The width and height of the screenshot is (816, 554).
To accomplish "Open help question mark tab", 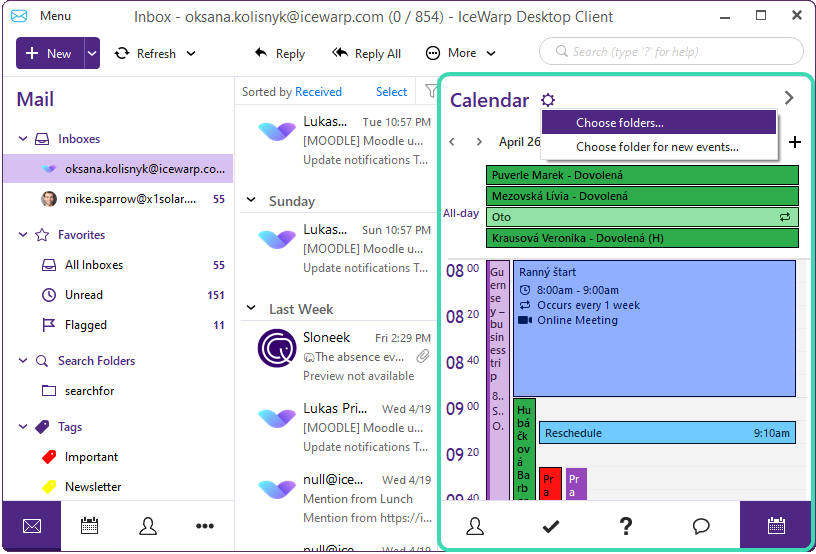I will coord(626,525).
